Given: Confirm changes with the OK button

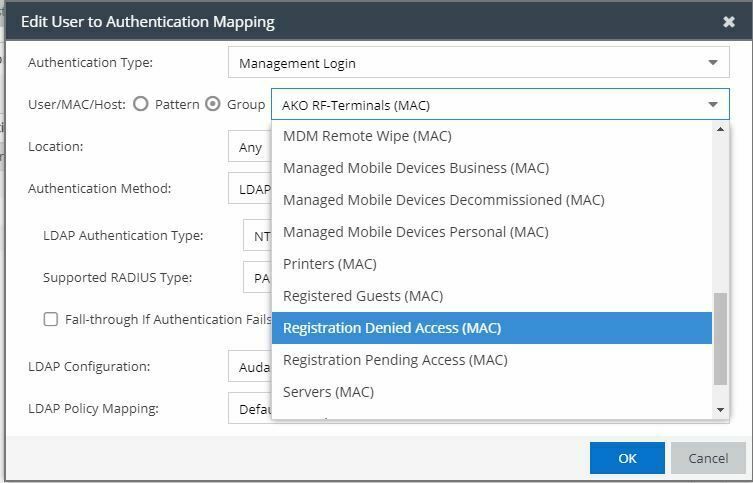Looking at the screenshot, I should (x=627, y=458).
